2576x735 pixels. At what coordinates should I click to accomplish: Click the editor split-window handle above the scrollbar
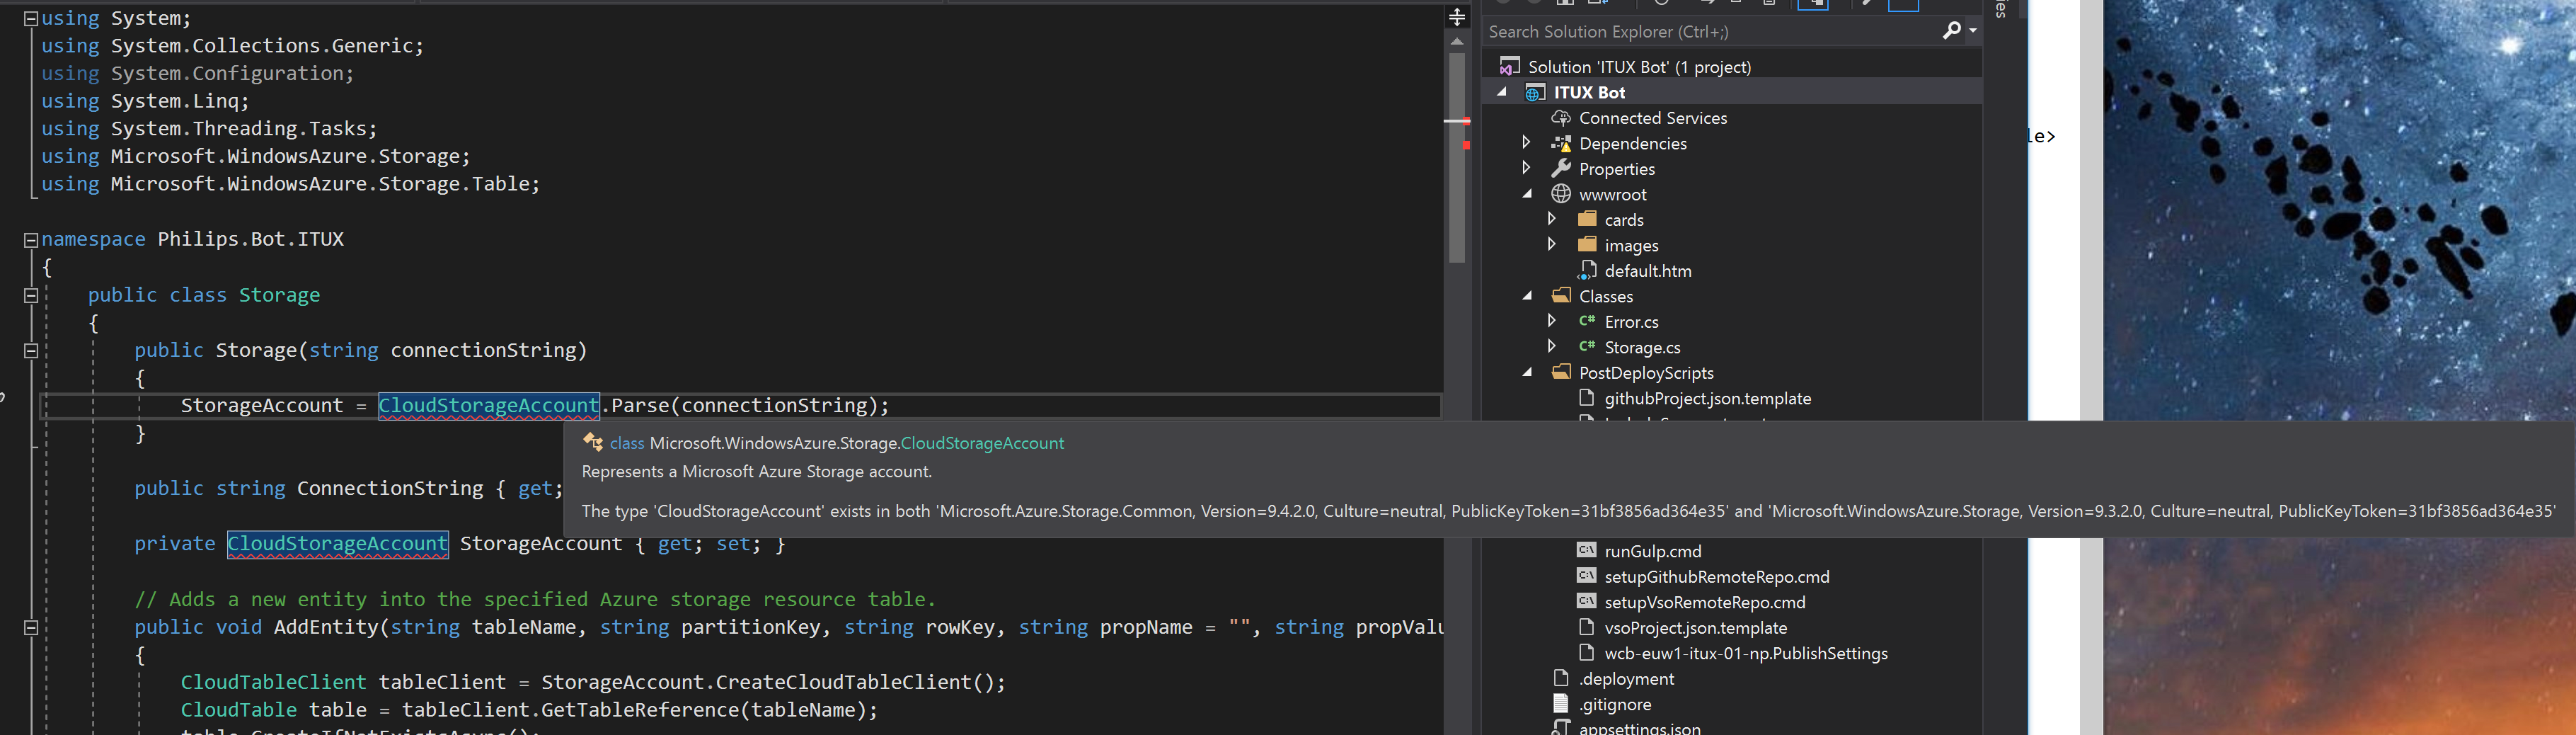click(1457, 17)
